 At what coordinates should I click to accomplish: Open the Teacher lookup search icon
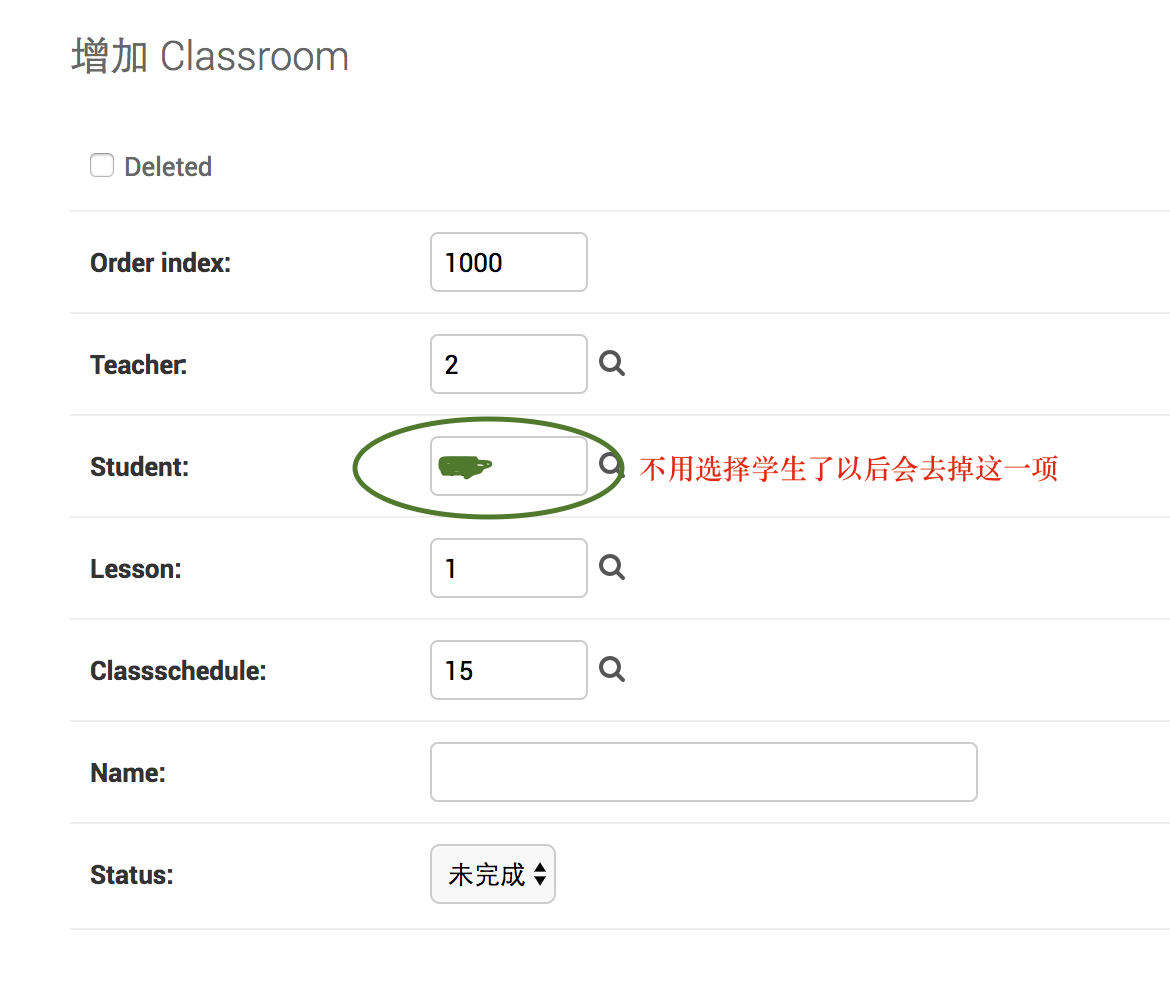pos(612,363)
